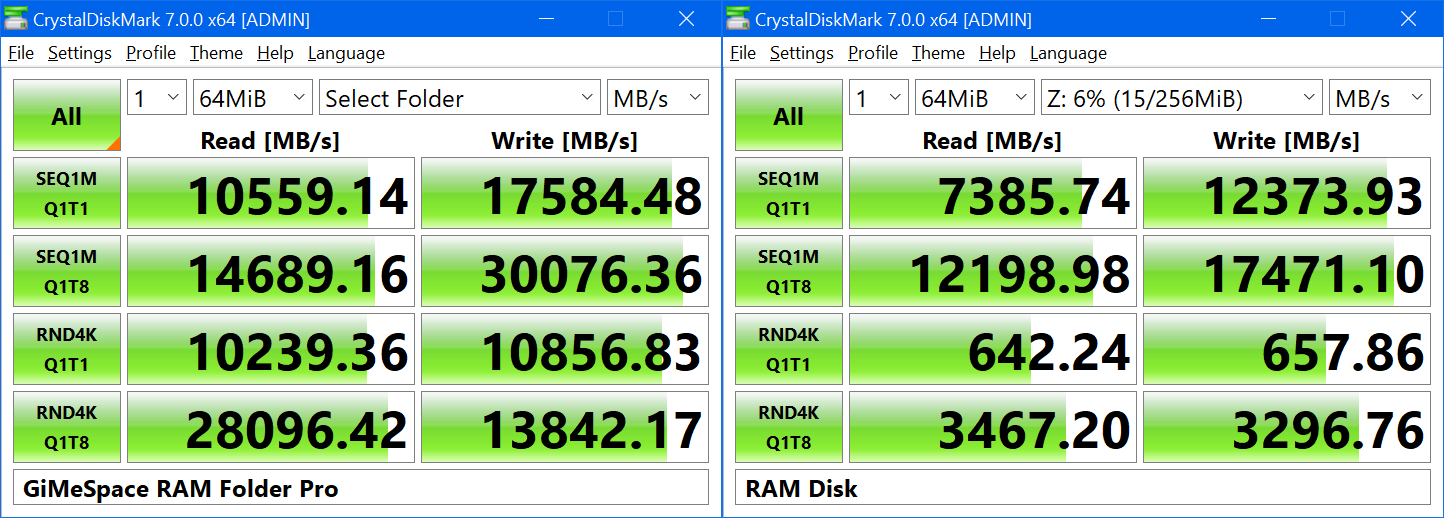Click 12373.93 write result in right window

[1287, 194]
